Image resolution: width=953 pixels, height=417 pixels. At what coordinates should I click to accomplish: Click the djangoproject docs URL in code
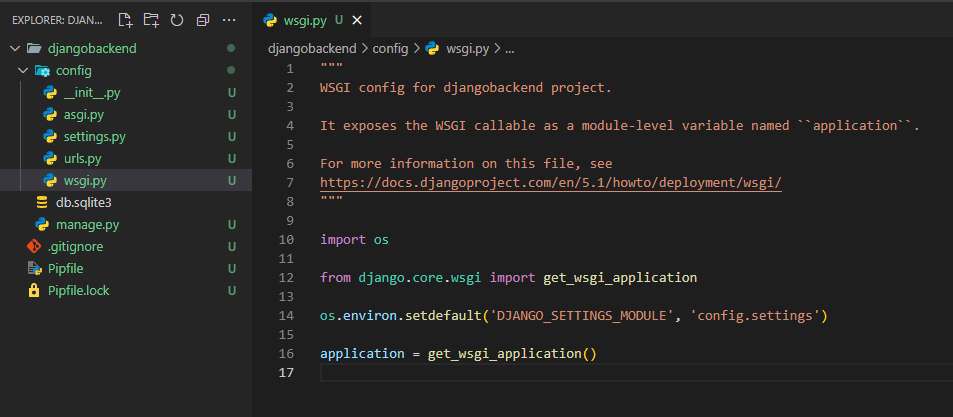click(550, 183)
